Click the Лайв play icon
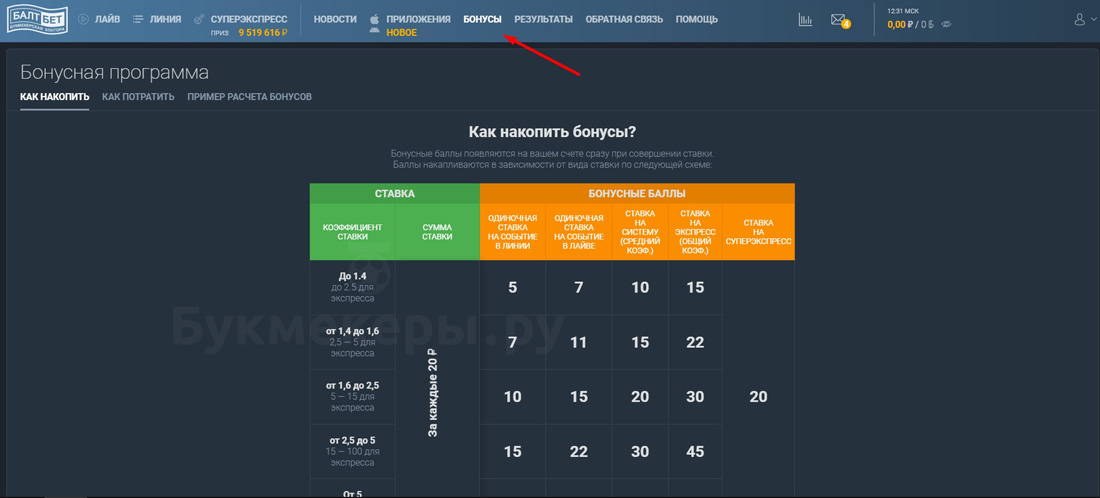Screen dimensions: 1100x498 point(83,19)
